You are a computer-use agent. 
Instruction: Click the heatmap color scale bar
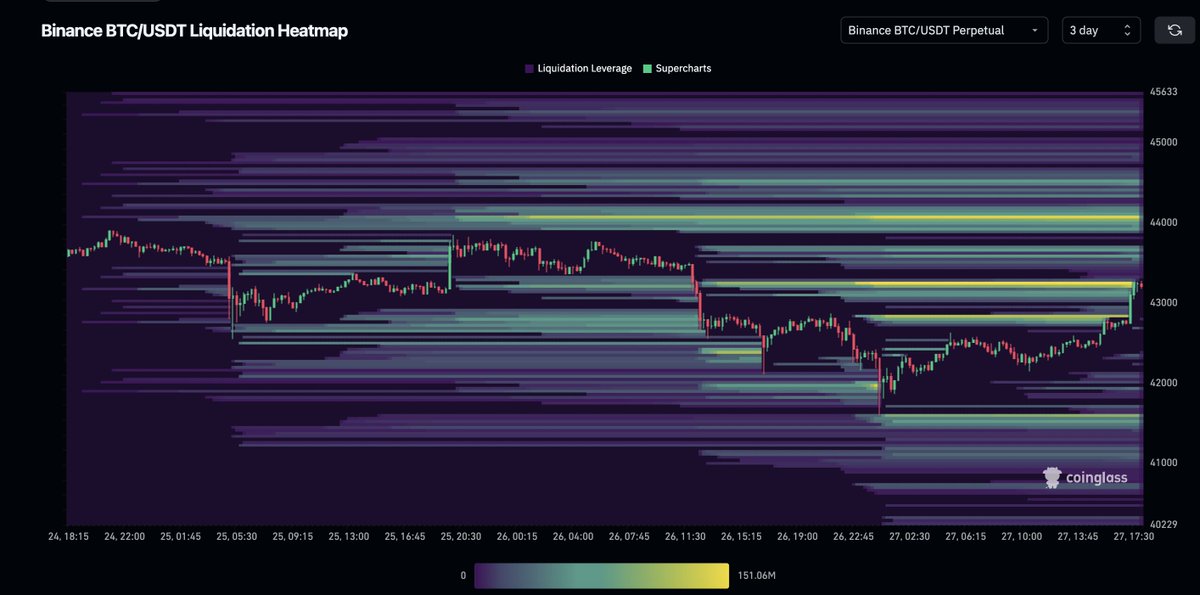click(601, 576)
